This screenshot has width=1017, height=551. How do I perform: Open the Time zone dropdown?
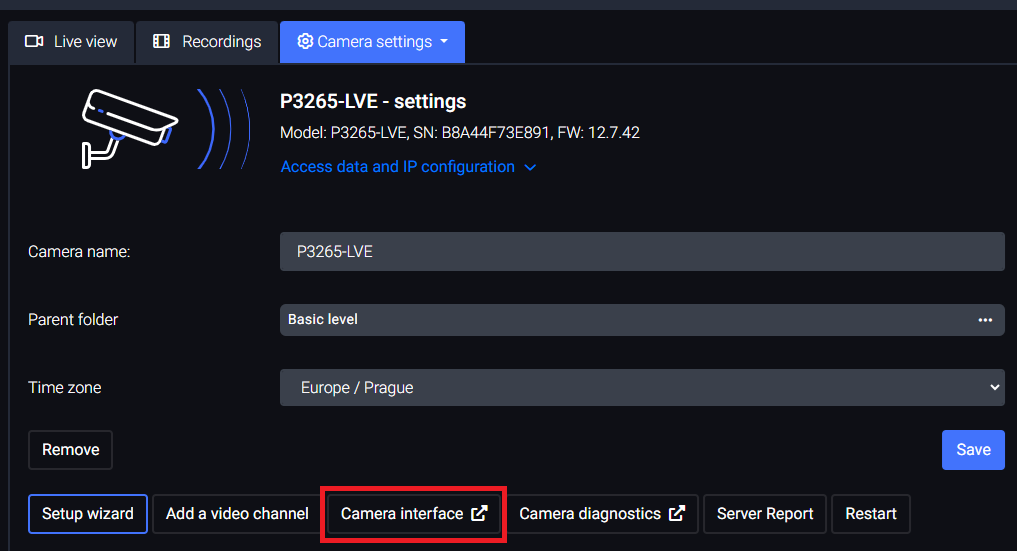[x=642, y=387]
